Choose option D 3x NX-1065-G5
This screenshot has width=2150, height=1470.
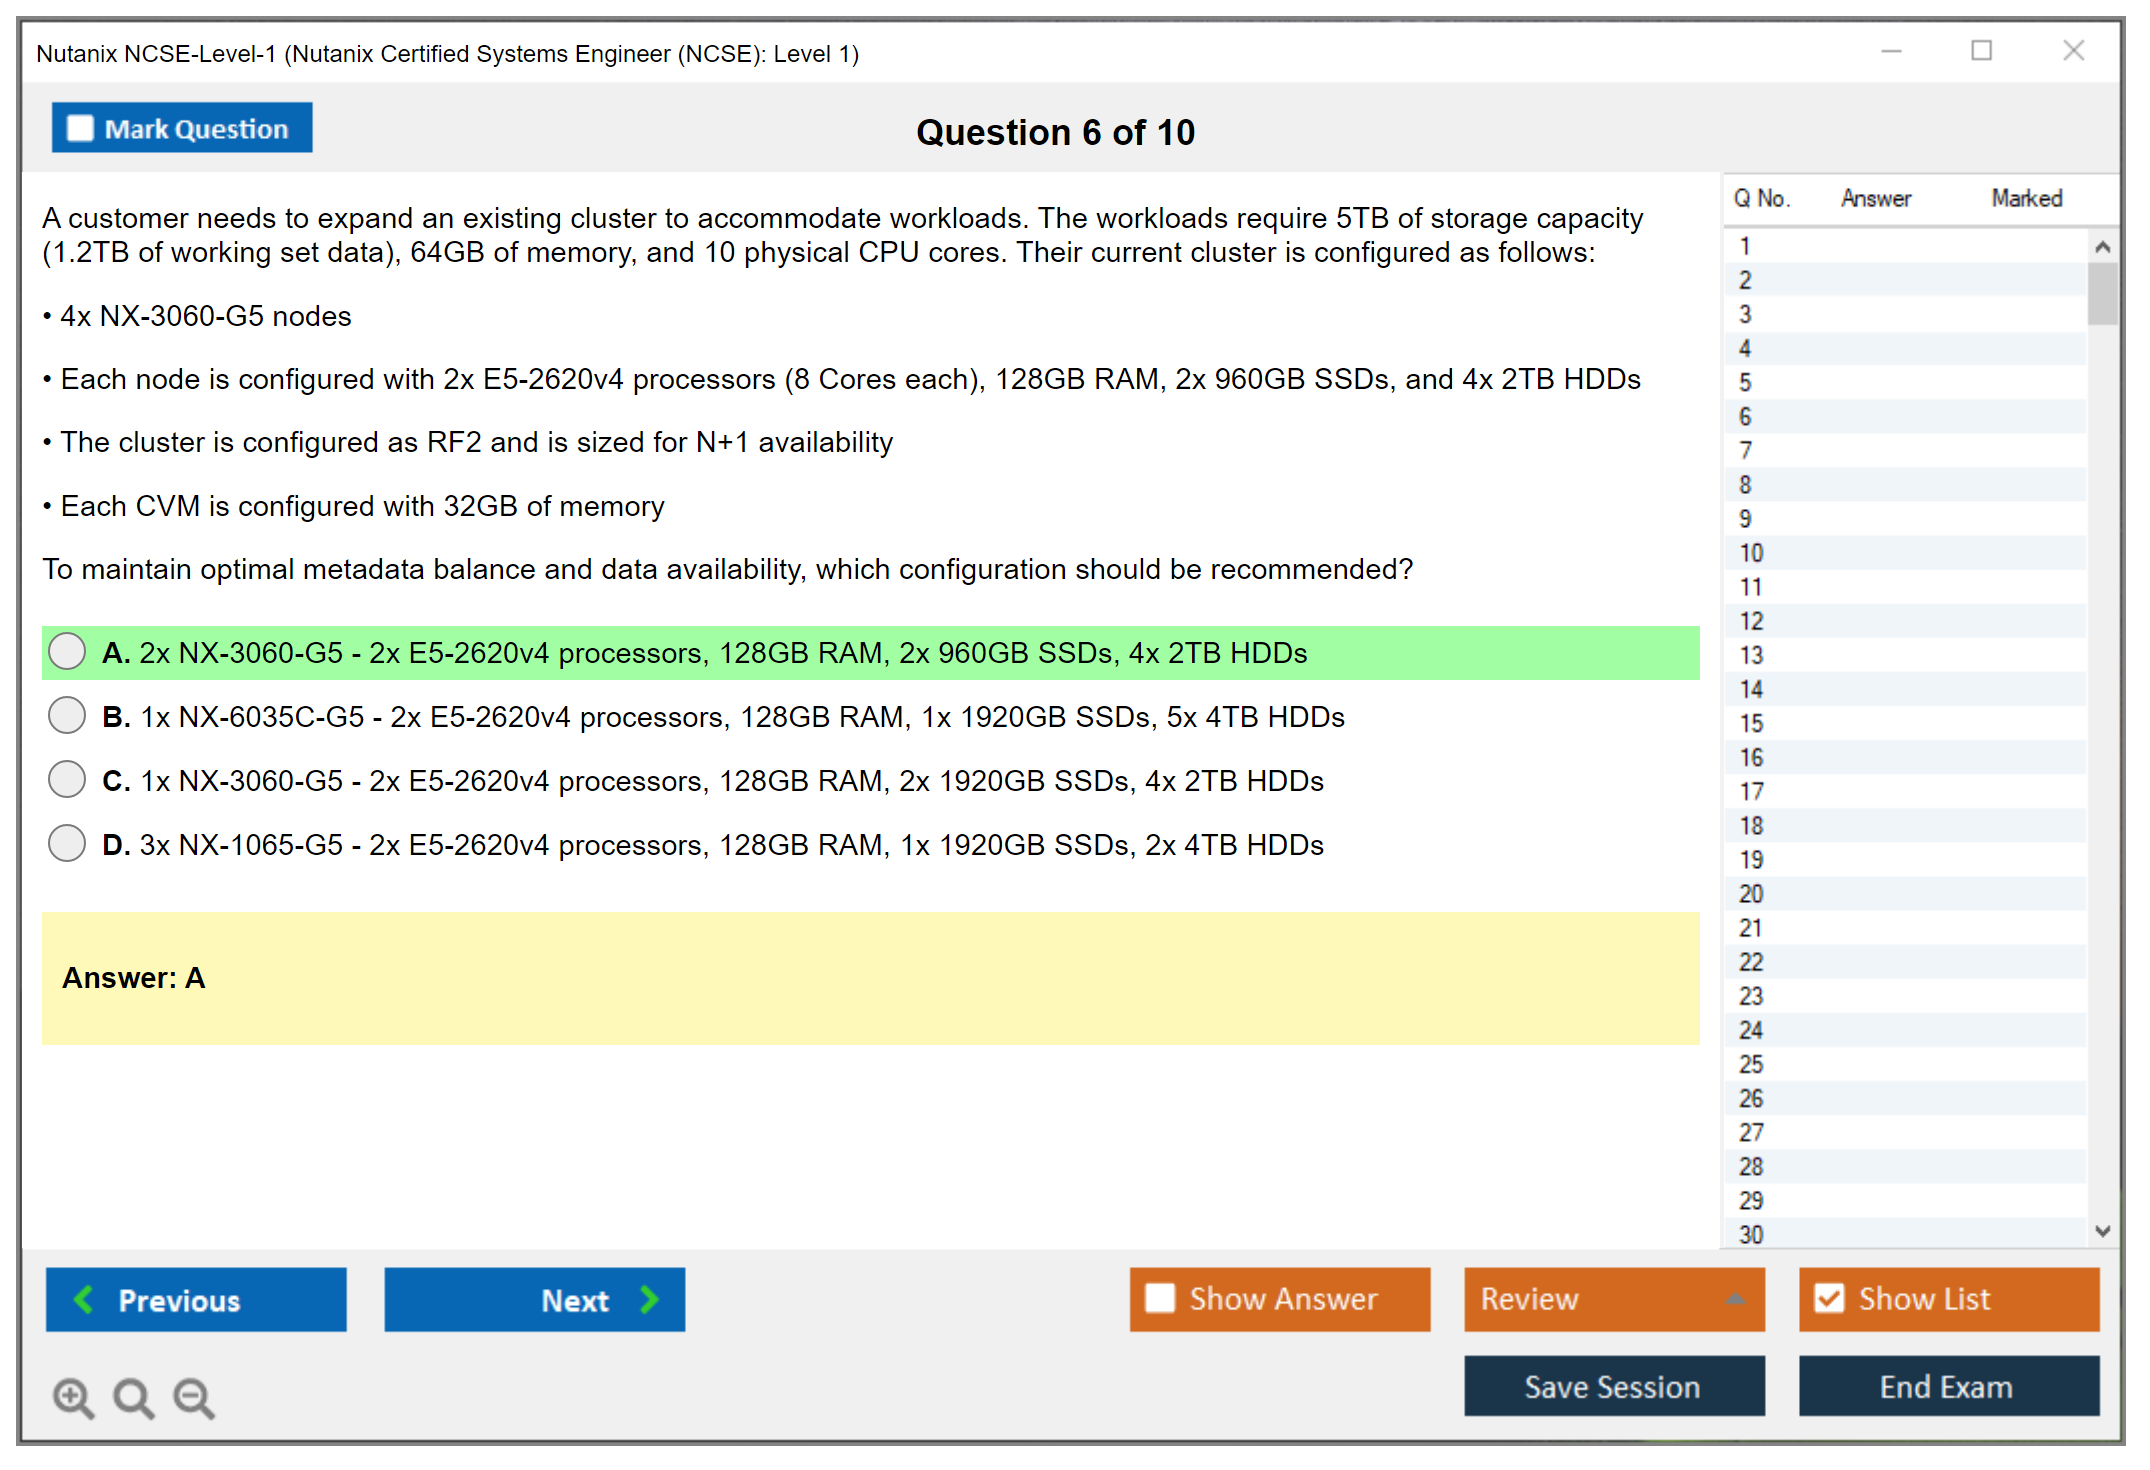67,843
